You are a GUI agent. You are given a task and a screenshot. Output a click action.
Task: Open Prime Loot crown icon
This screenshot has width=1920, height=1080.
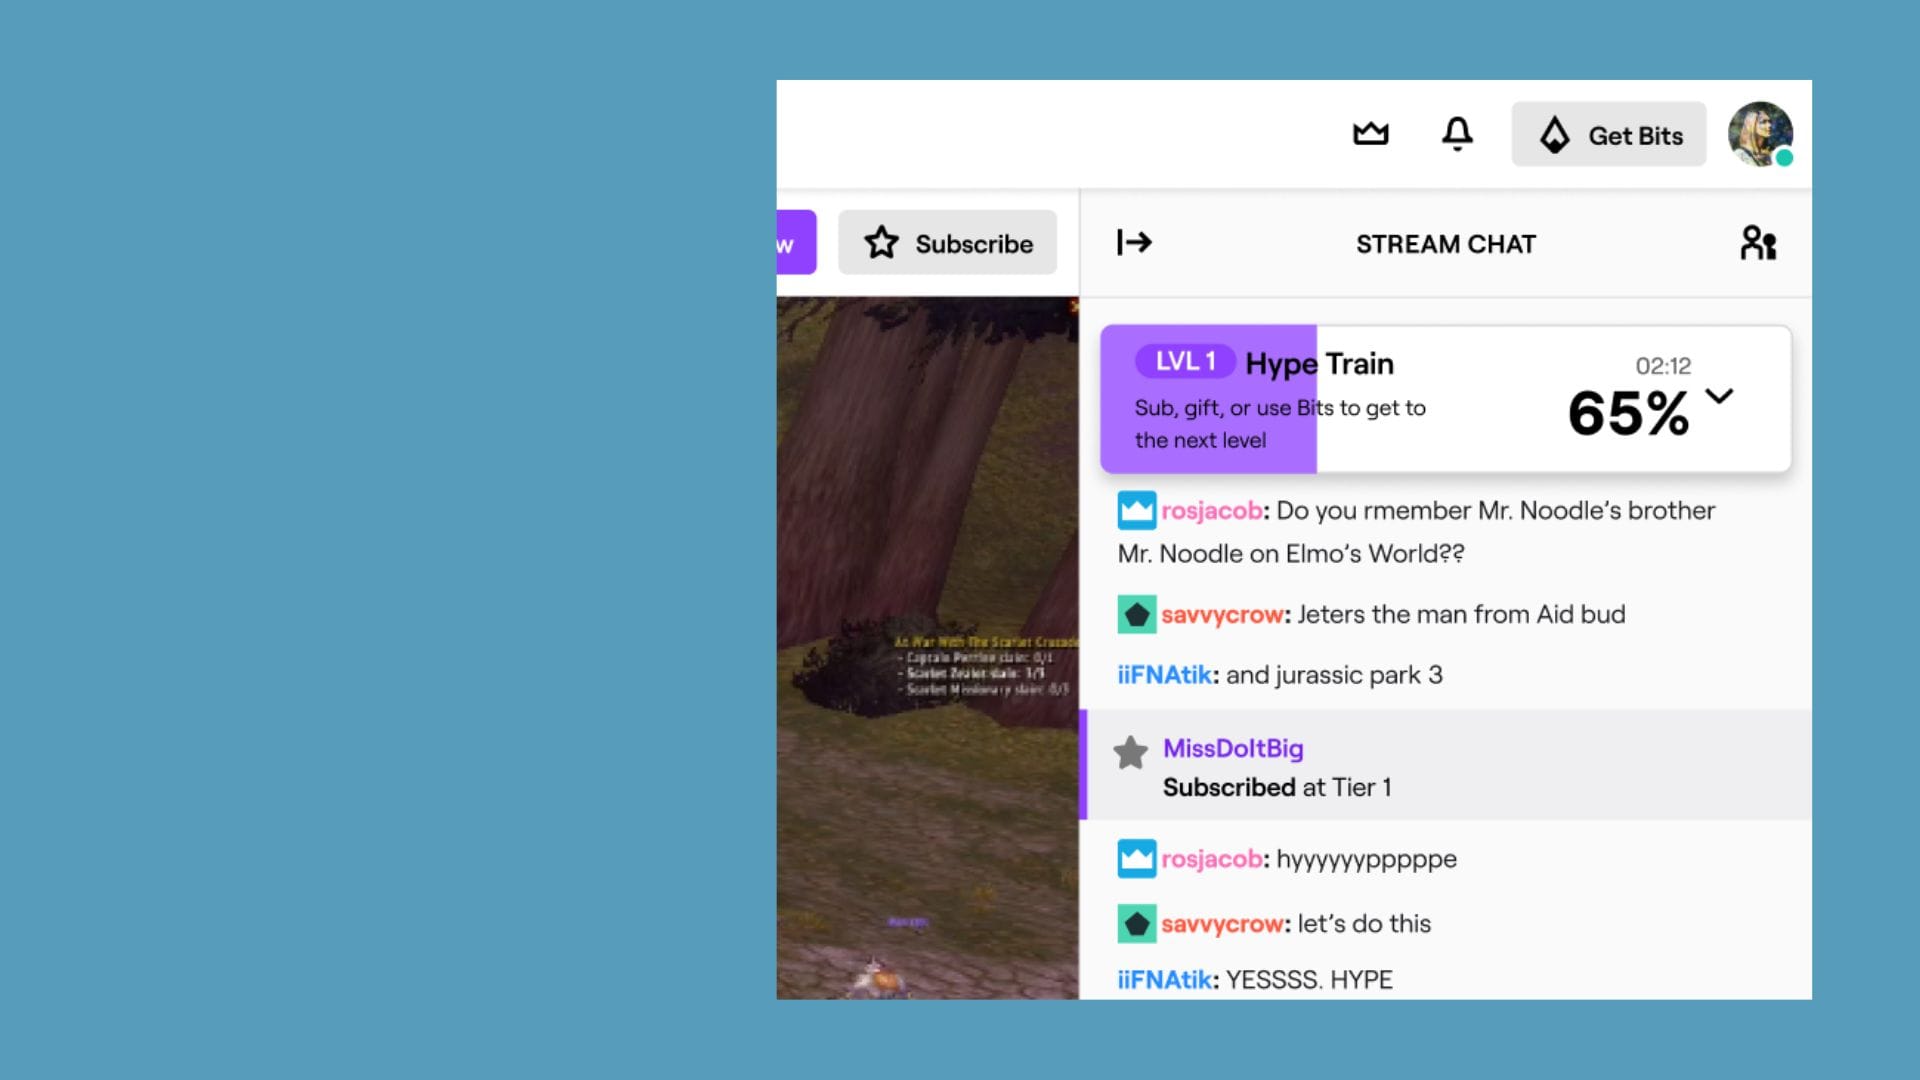click(1370, 133)
